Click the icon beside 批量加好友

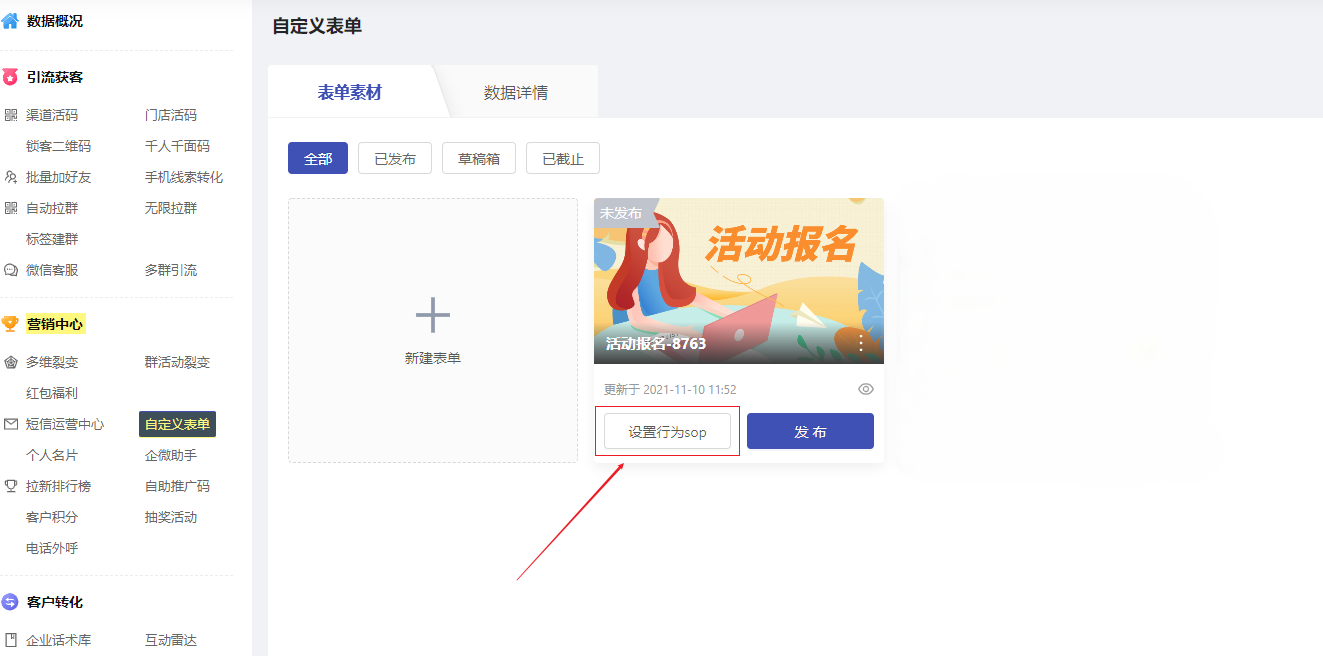[x=11, y=177]
